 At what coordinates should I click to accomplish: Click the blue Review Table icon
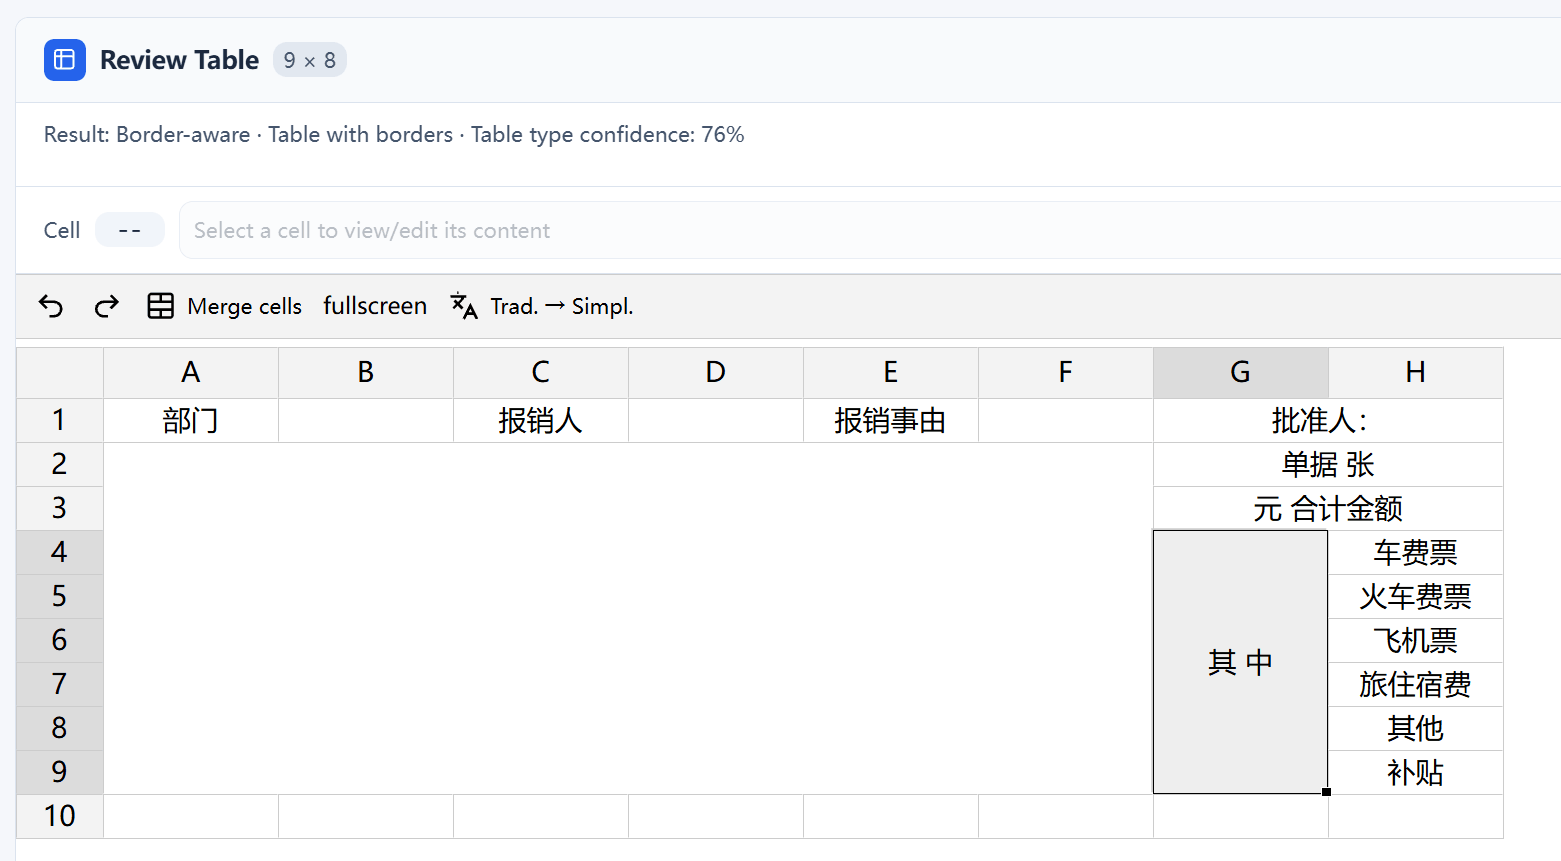click(65, 60)
